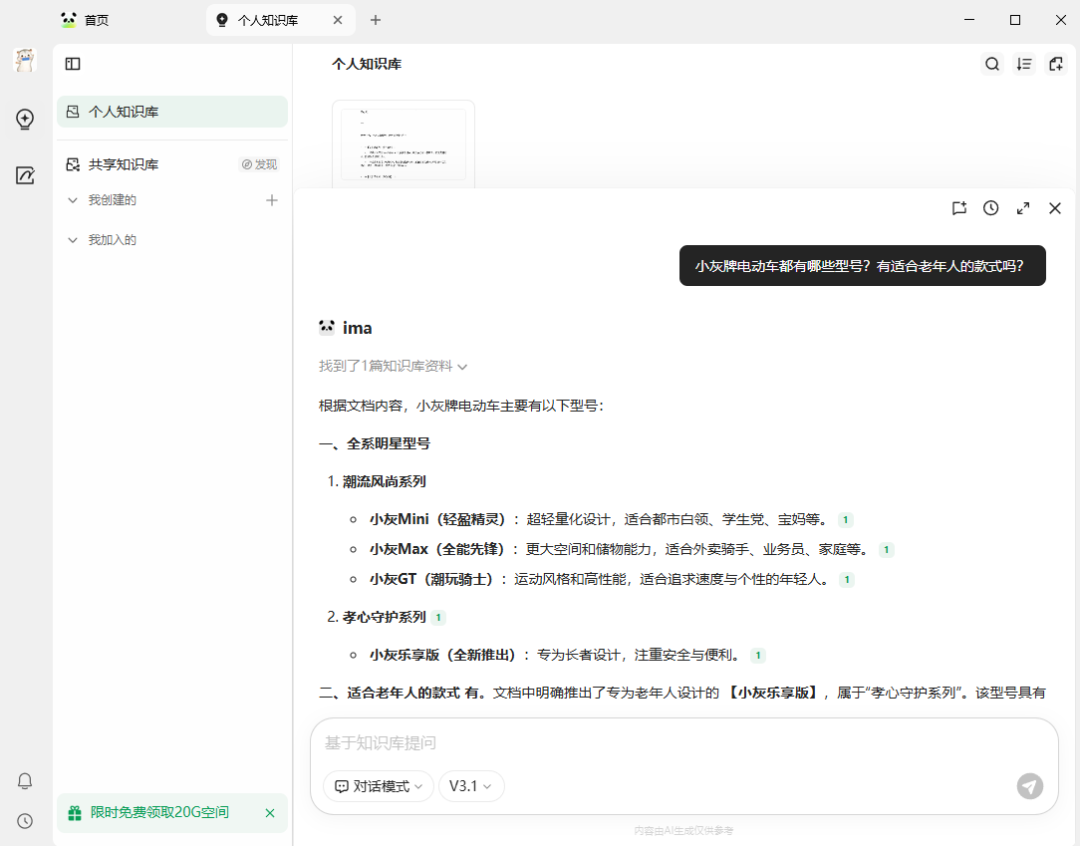The width and height of the screenshot is (1080, 846).
Task: Click the 发现 discover button
Action: coord(259,165)
